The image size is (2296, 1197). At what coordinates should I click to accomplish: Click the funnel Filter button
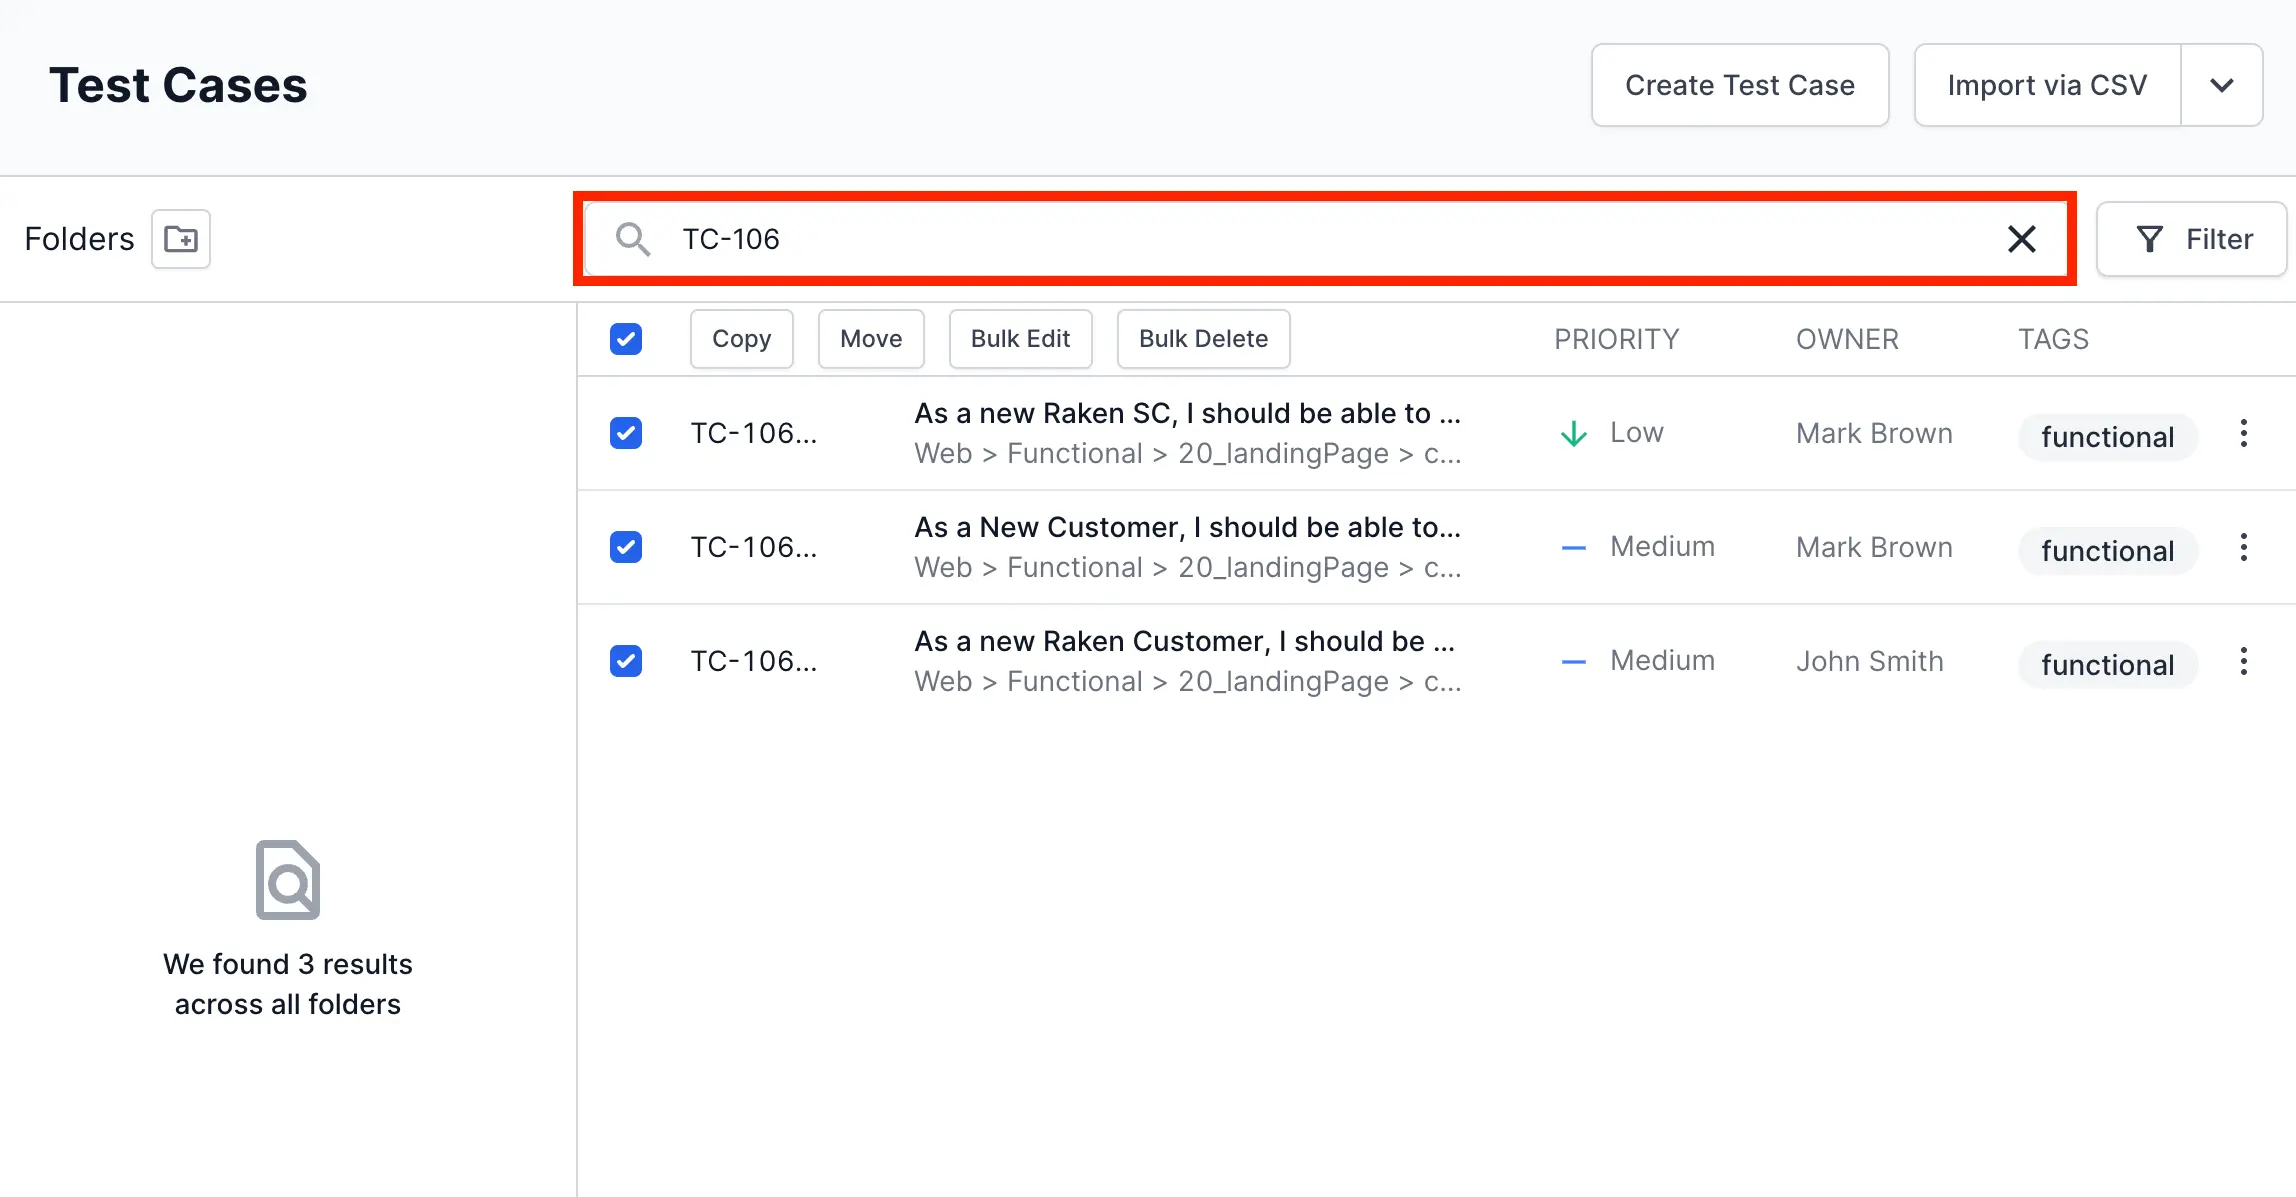[2192, 239]
